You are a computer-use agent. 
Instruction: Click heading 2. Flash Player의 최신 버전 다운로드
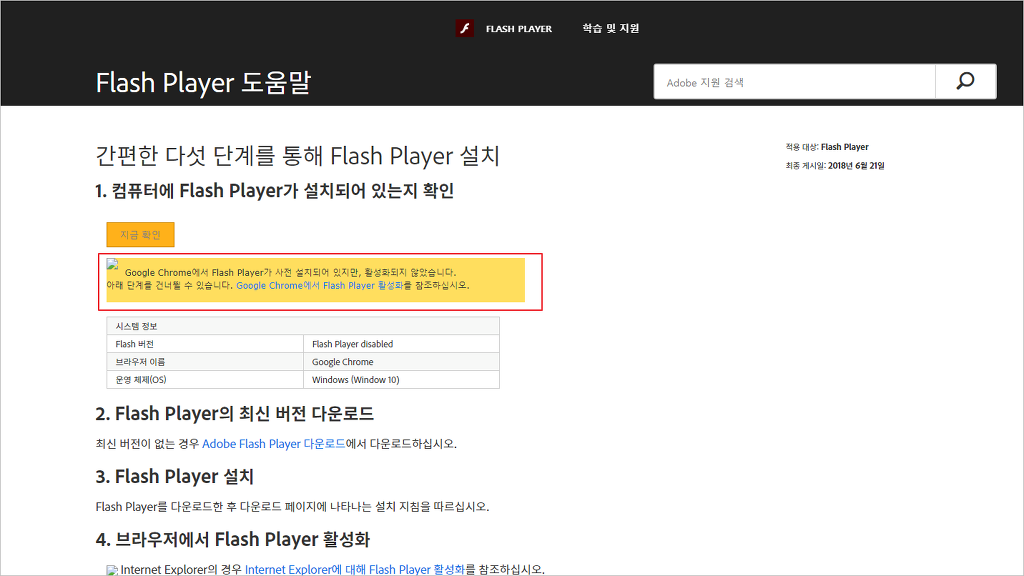(x=234, y=413)
